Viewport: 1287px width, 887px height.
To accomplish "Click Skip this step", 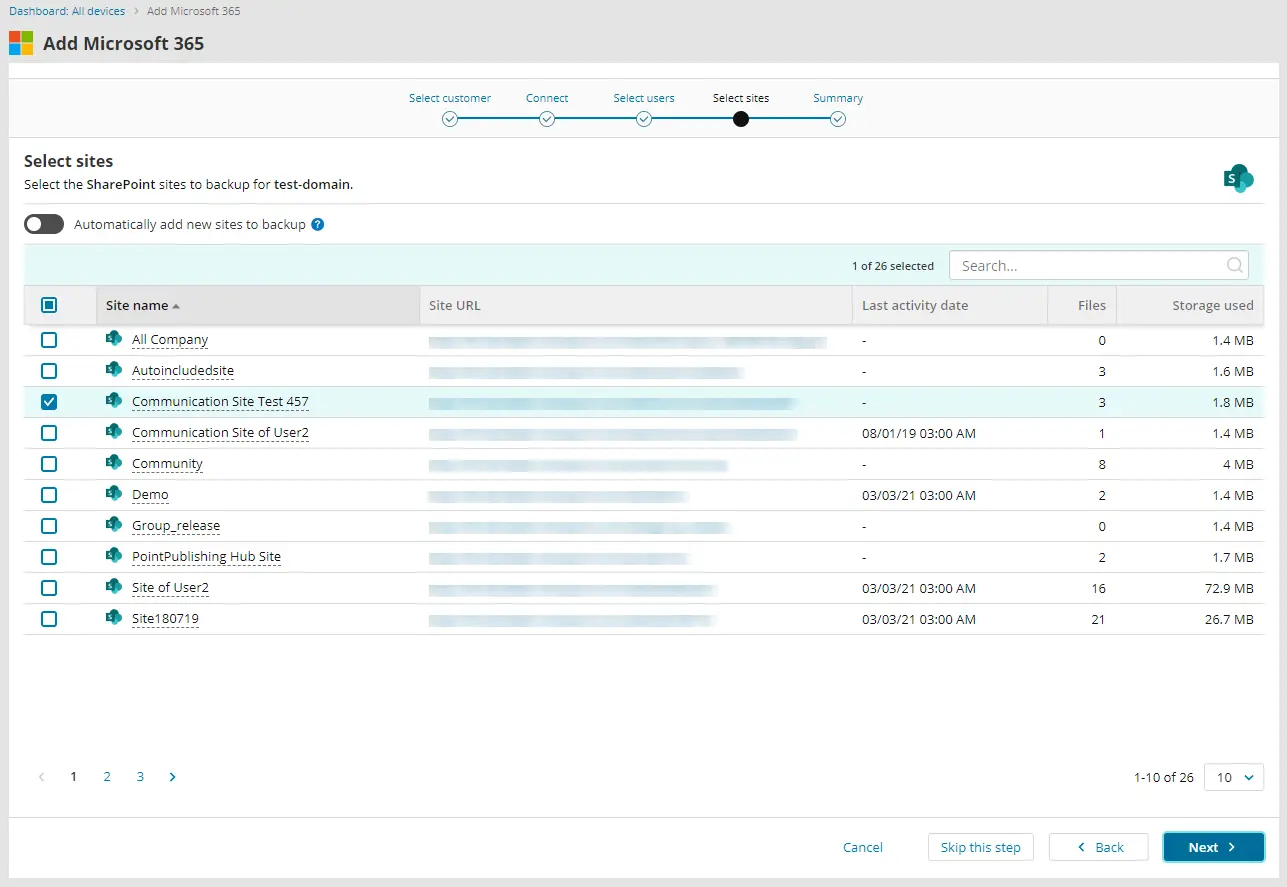I will click(x=981, y=847).
